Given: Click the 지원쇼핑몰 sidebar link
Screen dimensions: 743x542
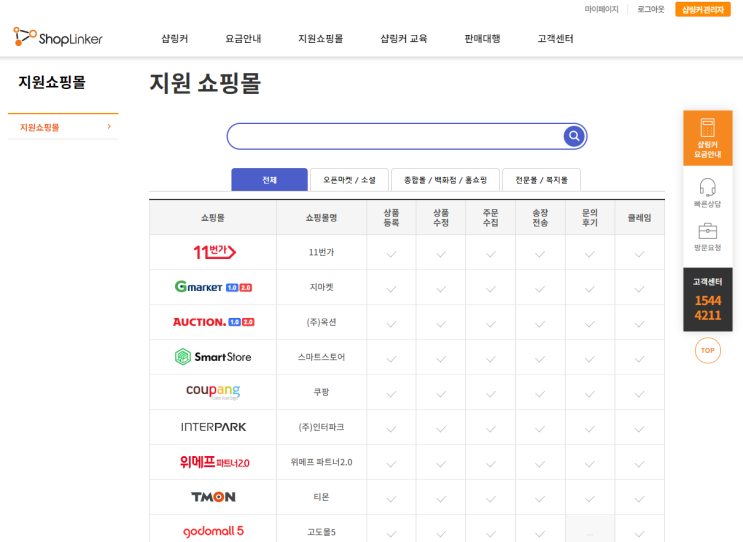Looking at the screenshot, I should coord(39,127).
